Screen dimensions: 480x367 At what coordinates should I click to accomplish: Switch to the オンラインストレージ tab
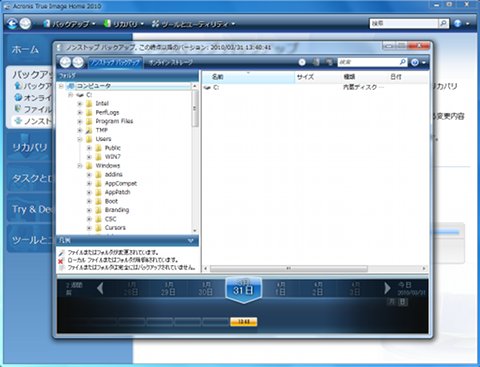[x=171, y=62]
